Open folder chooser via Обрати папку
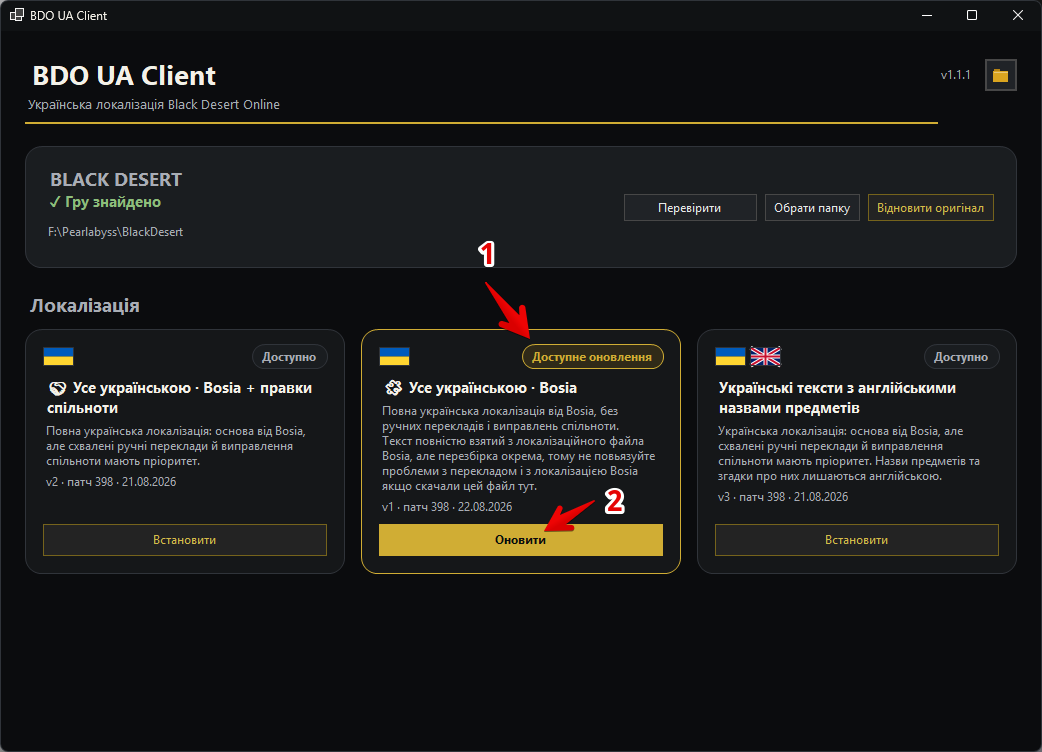This screenshot has width=1042, height=752. (812, 208)
